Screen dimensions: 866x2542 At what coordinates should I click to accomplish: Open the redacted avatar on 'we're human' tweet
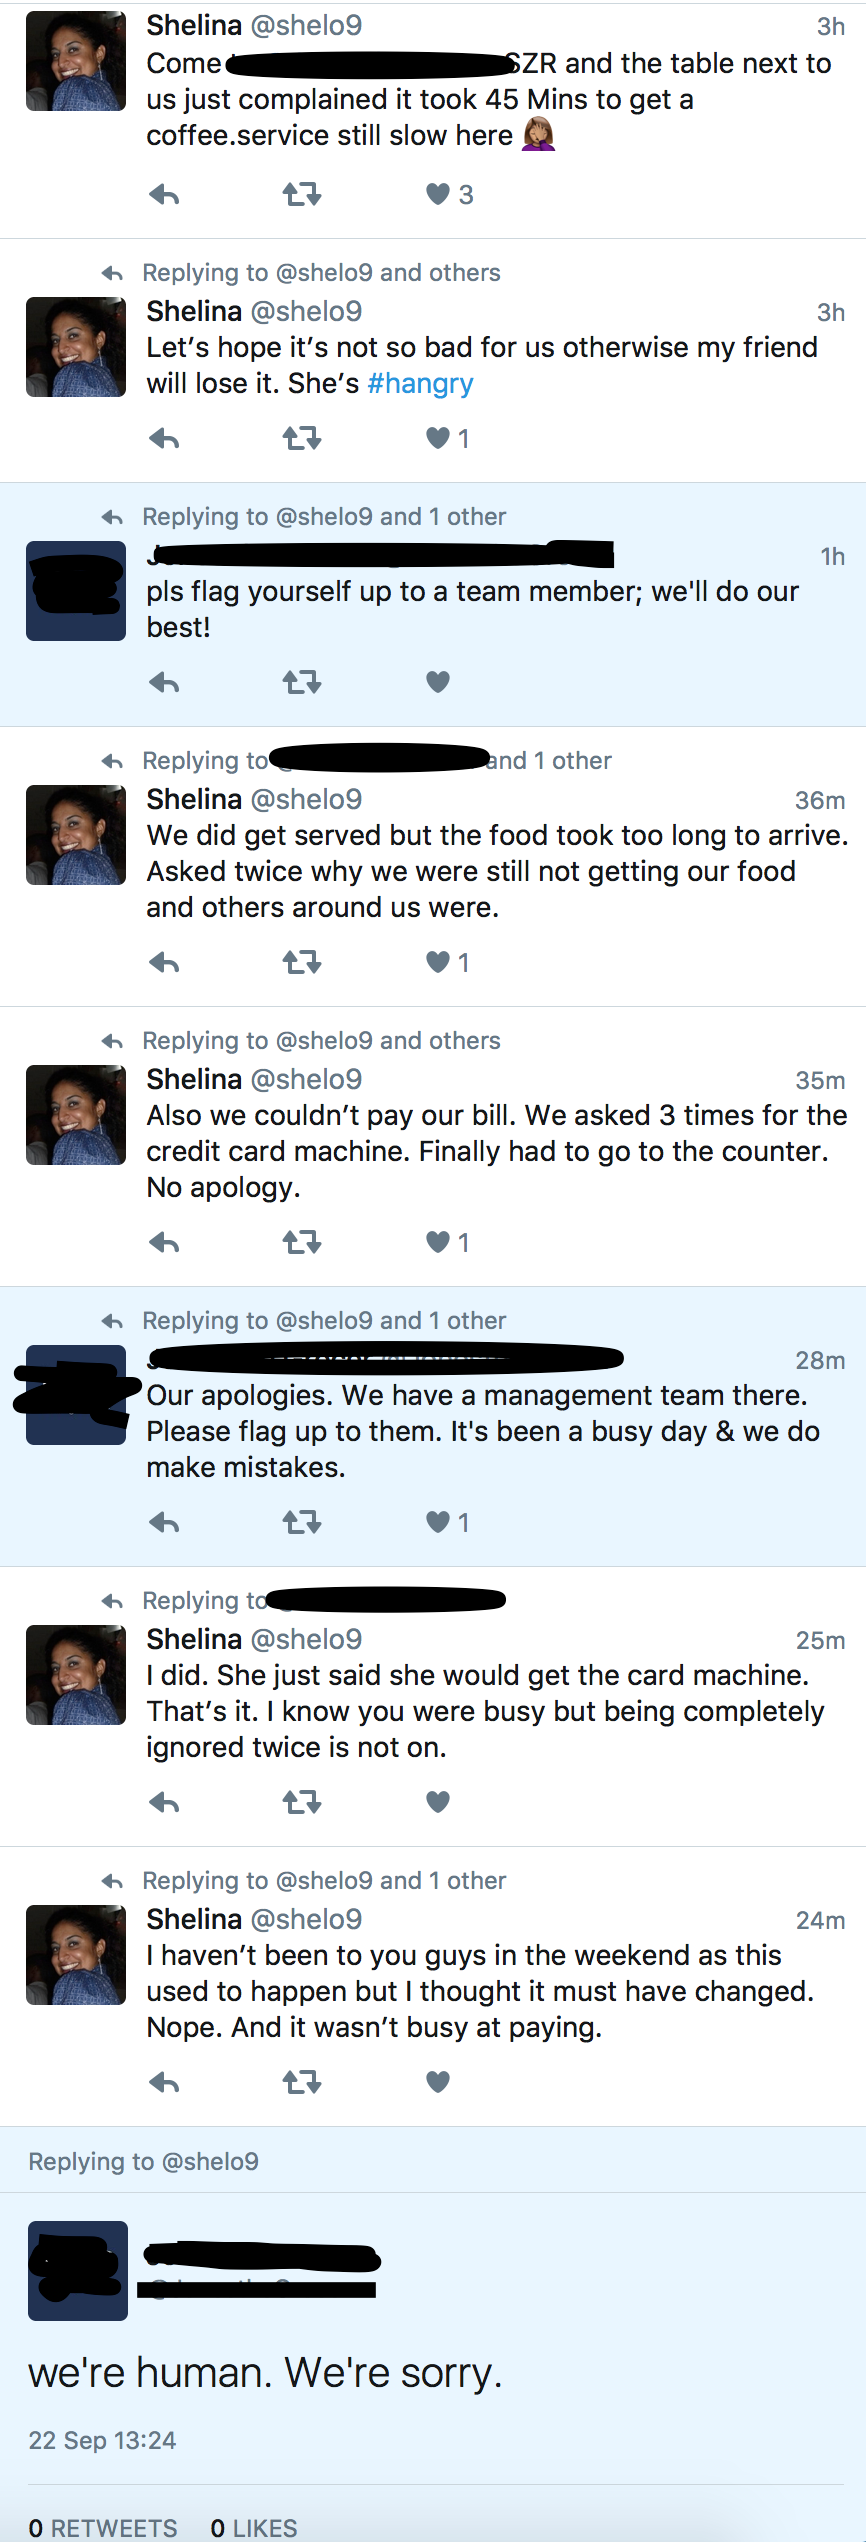(78, 2271)
